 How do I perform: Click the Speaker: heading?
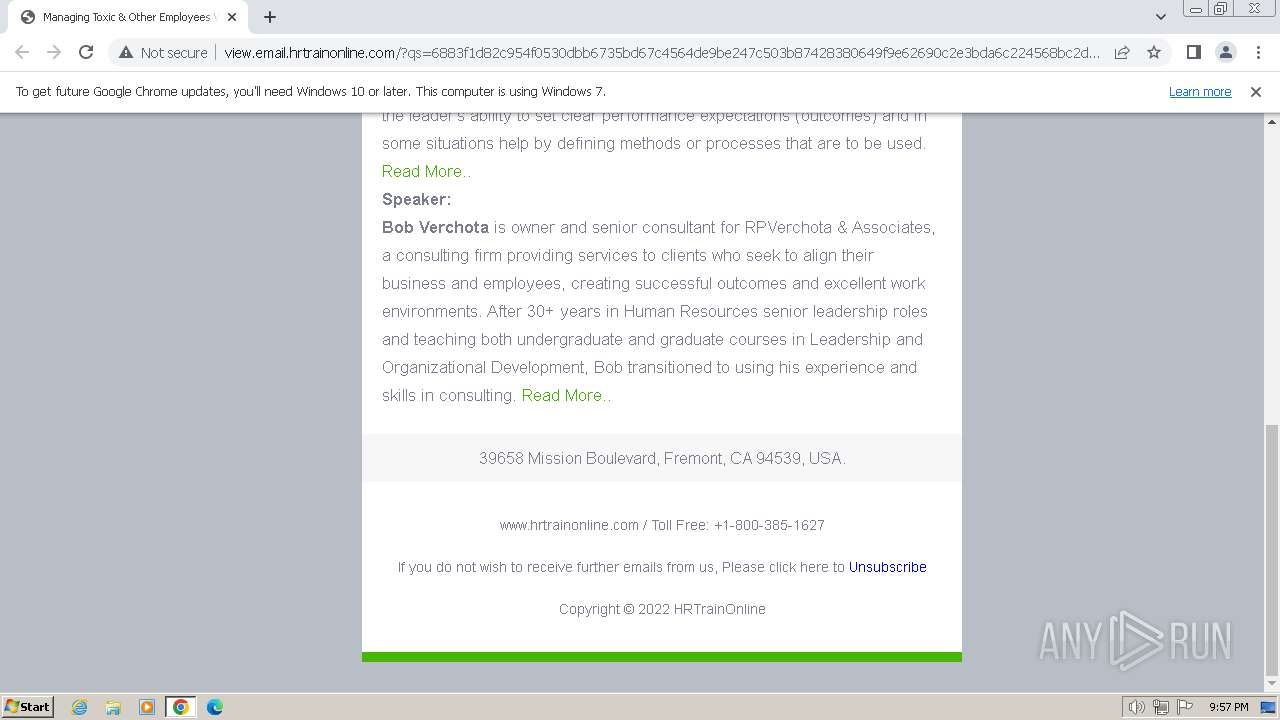tap(416, 199)
